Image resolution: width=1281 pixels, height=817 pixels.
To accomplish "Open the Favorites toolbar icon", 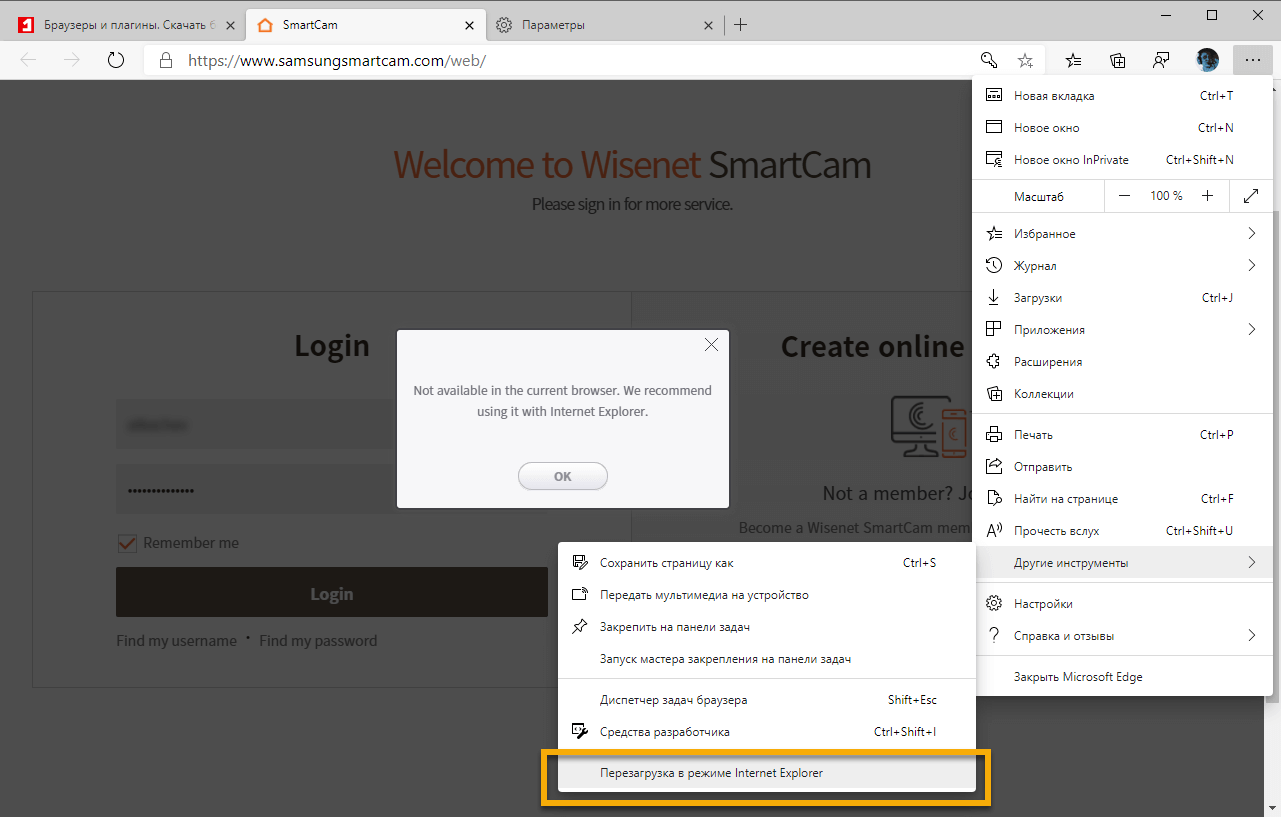I will pyautogui.click(x=1074, y=60).
